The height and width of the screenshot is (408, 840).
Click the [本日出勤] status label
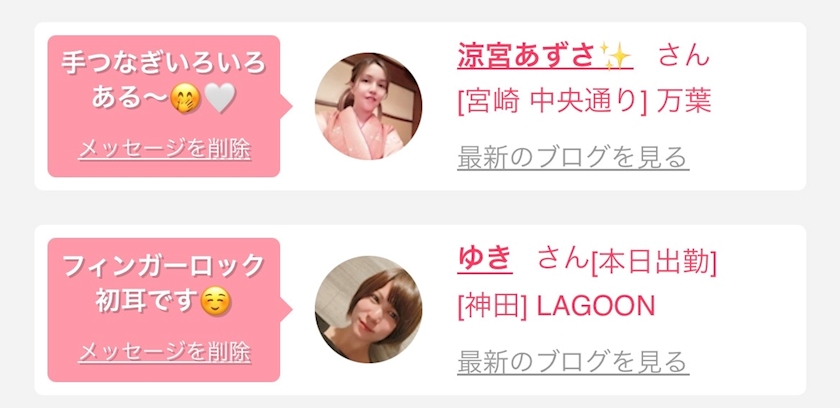[x=654, y=262]
